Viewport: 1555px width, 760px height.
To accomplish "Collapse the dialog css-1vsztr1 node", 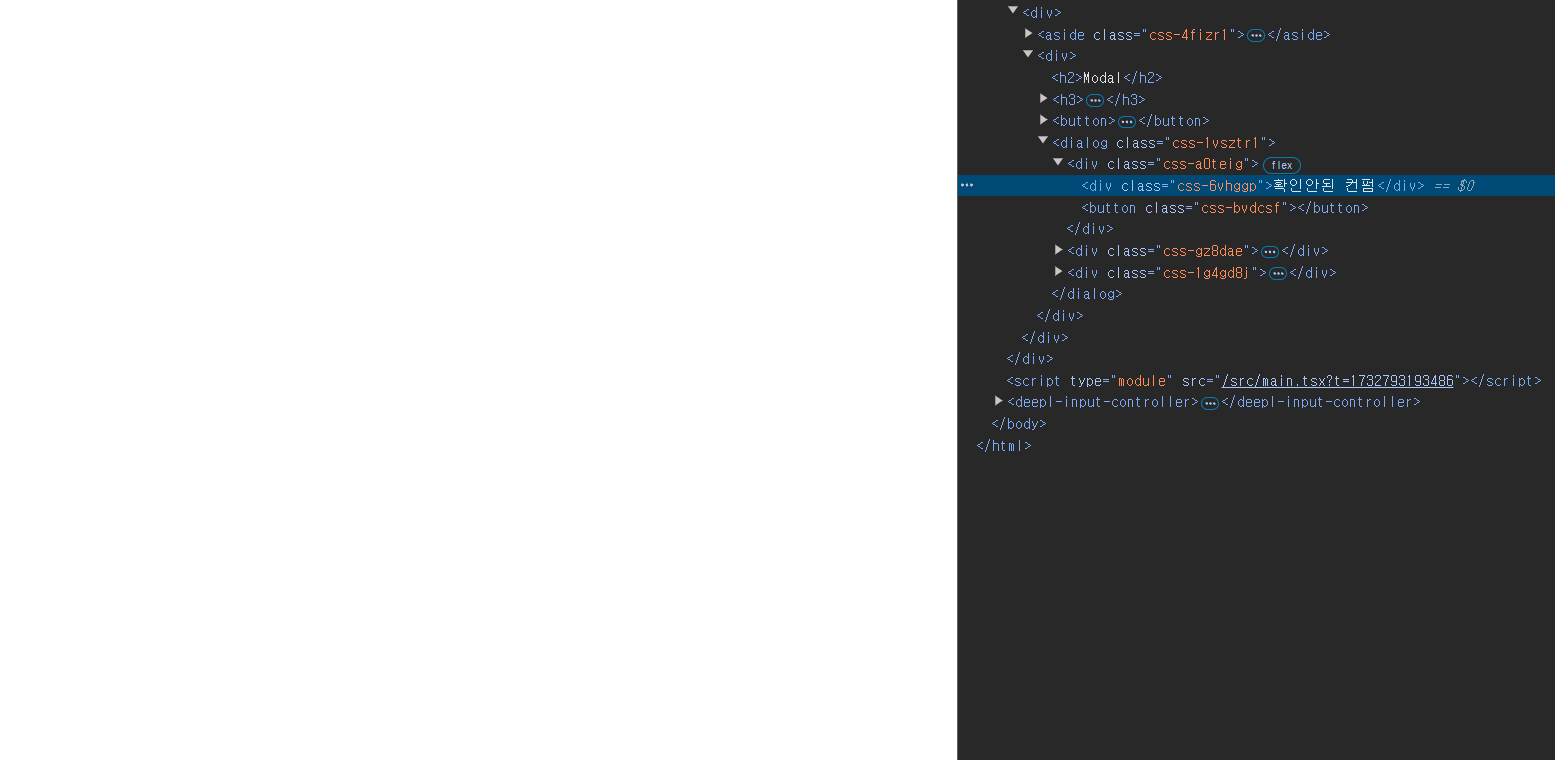I will 1043,141.
